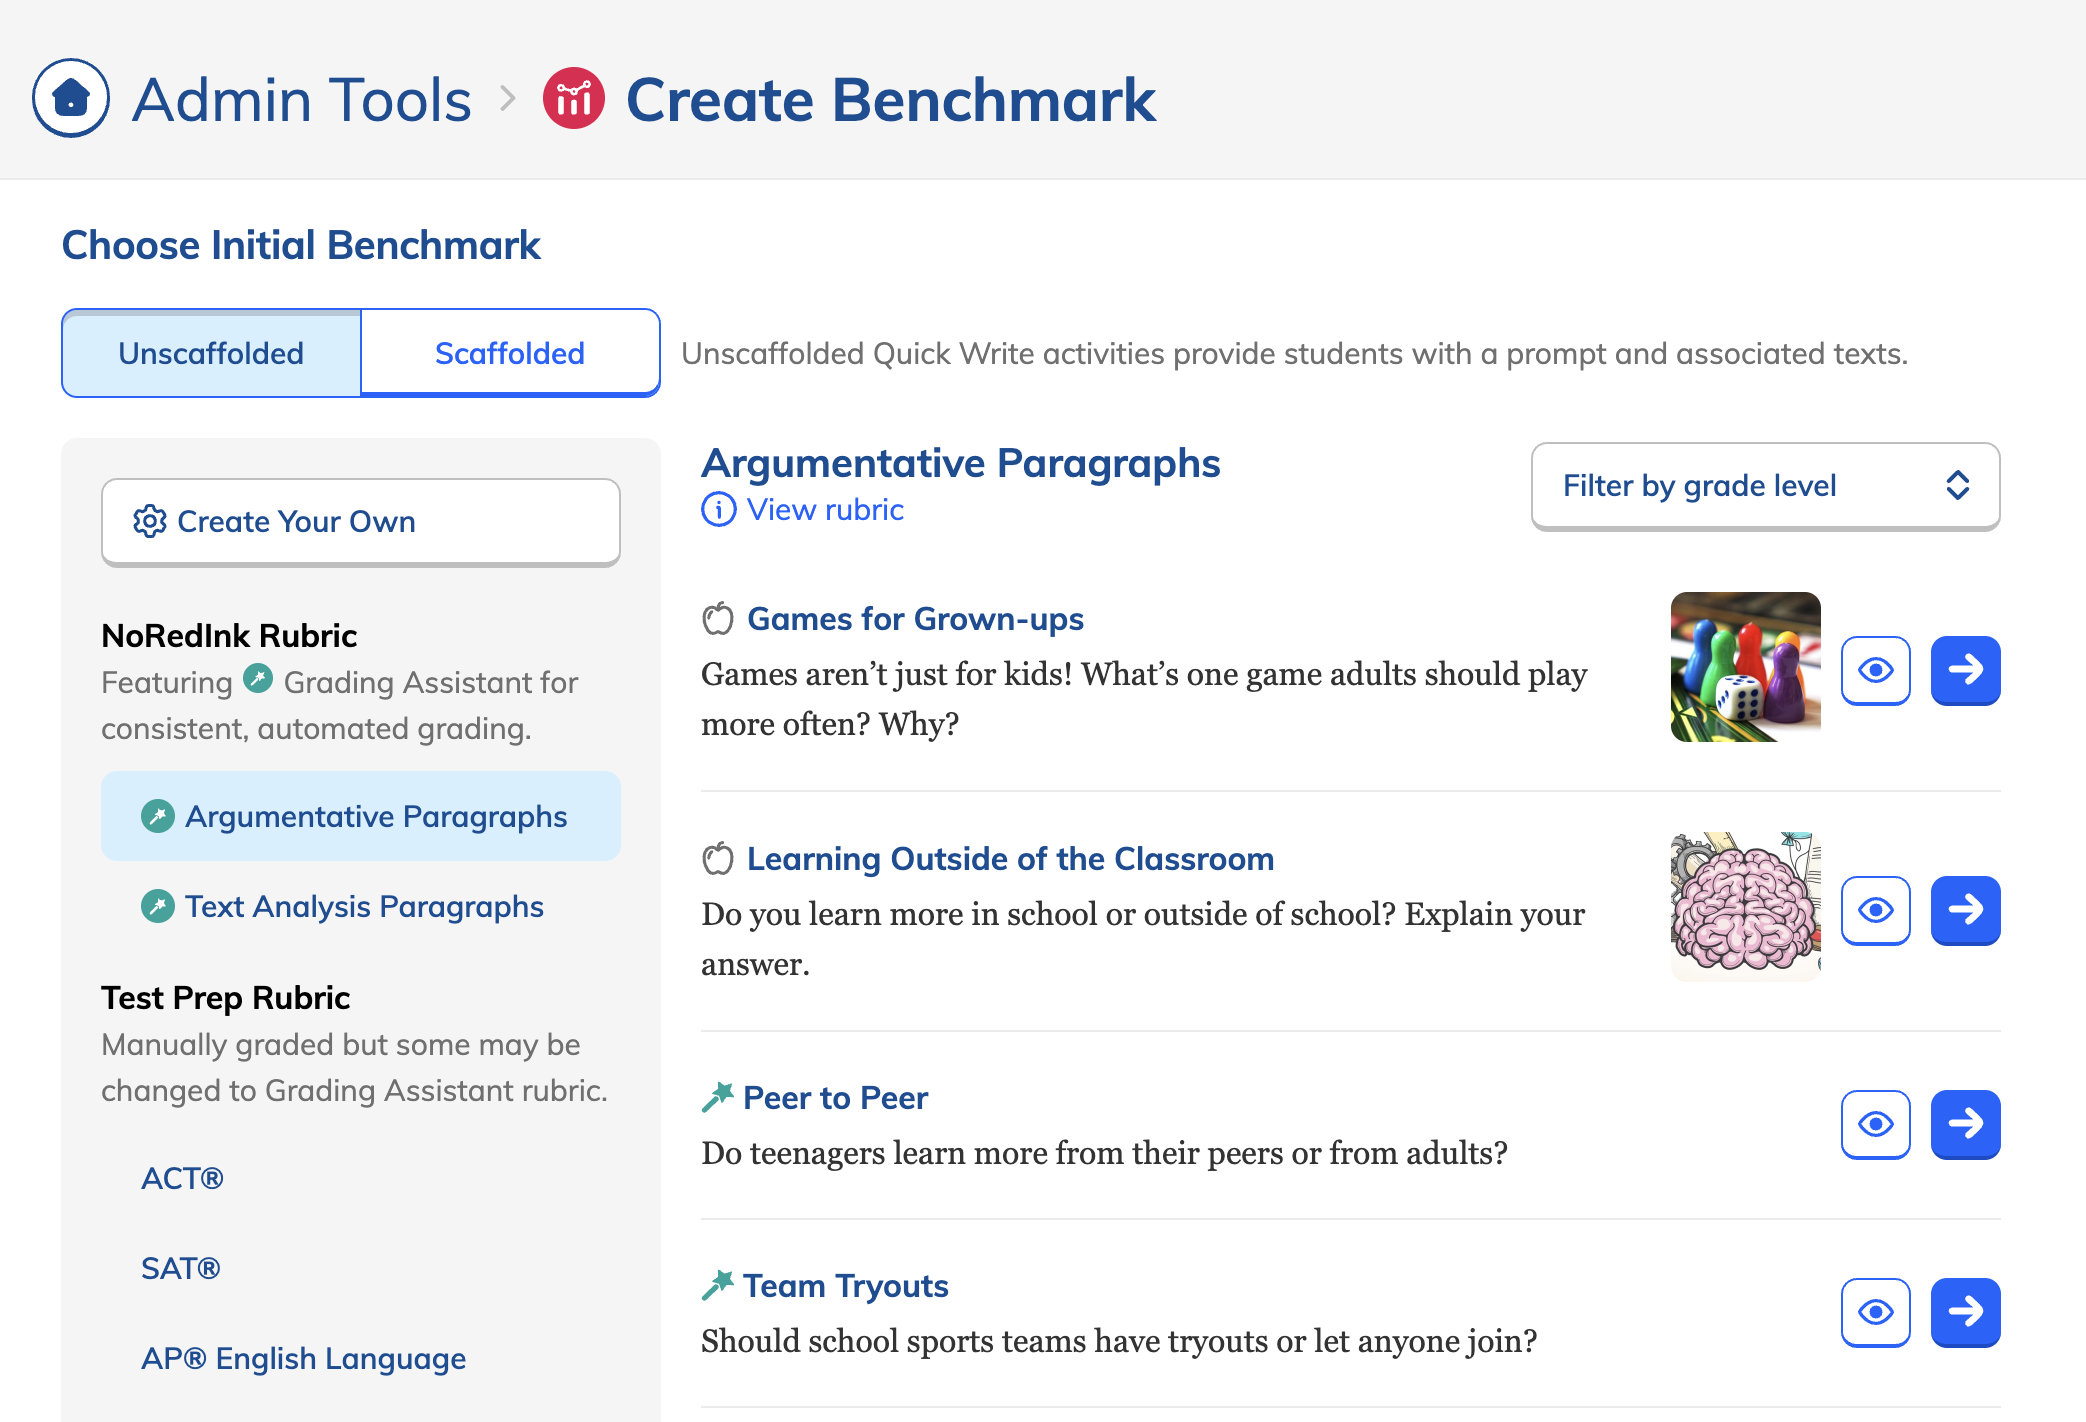2086x1422 pixels.
Task: Preview Games for Grown-ups with eye button
Action: 1875,670
